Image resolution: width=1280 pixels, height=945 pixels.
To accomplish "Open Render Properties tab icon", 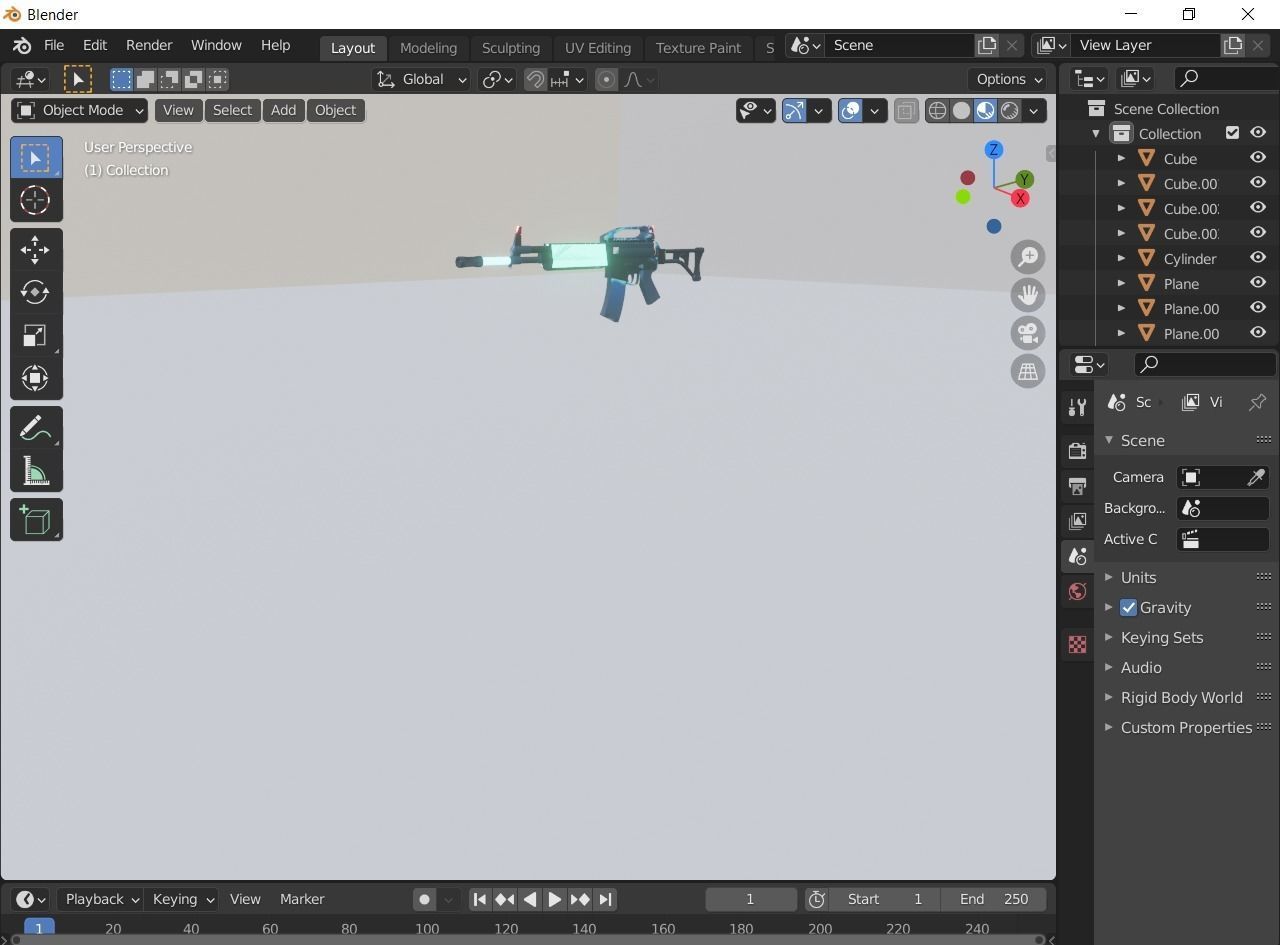I will click(1077, 450).
